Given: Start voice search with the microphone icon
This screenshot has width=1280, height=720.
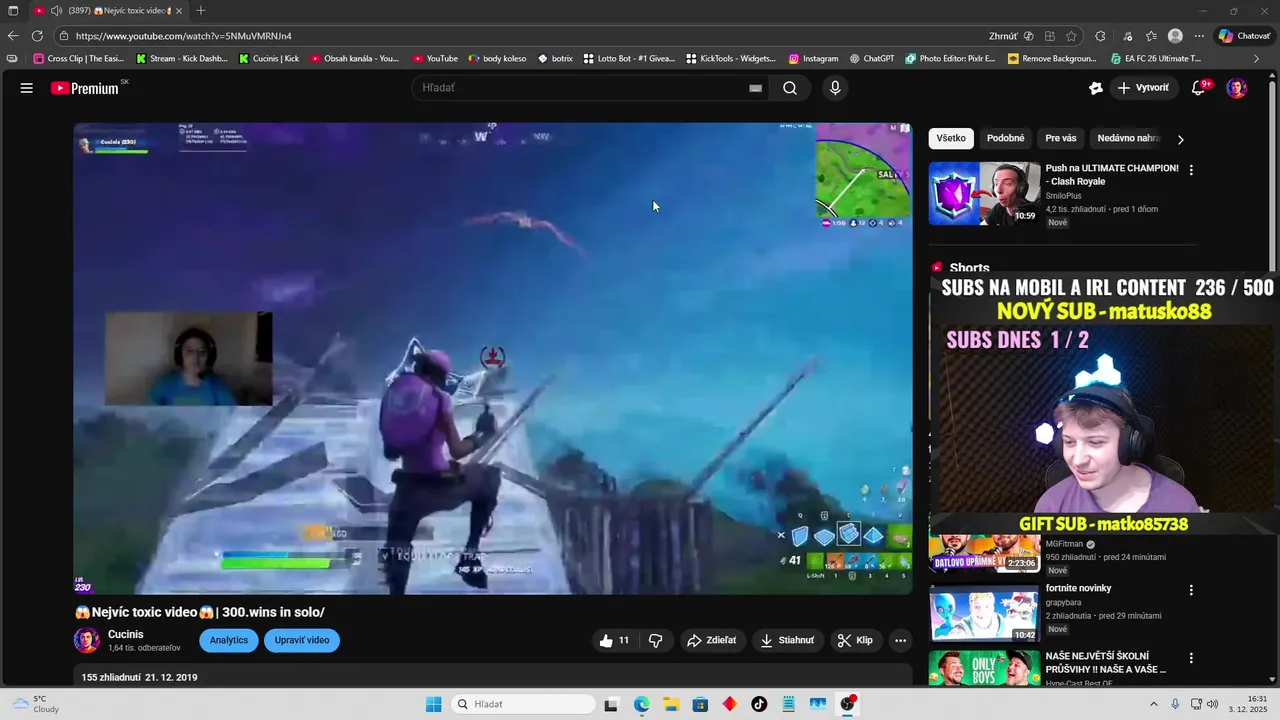Looking at the screenshot, I should point(835,88).
